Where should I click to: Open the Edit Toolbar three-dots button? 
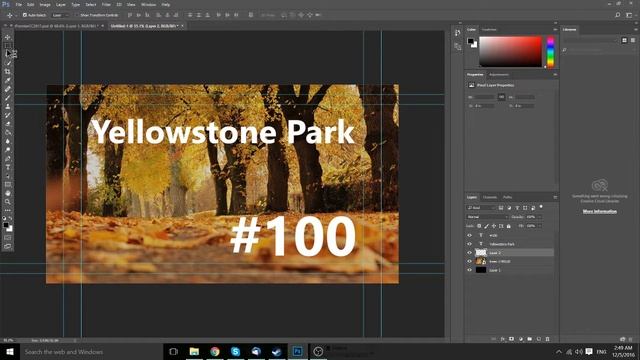(8, 210)
